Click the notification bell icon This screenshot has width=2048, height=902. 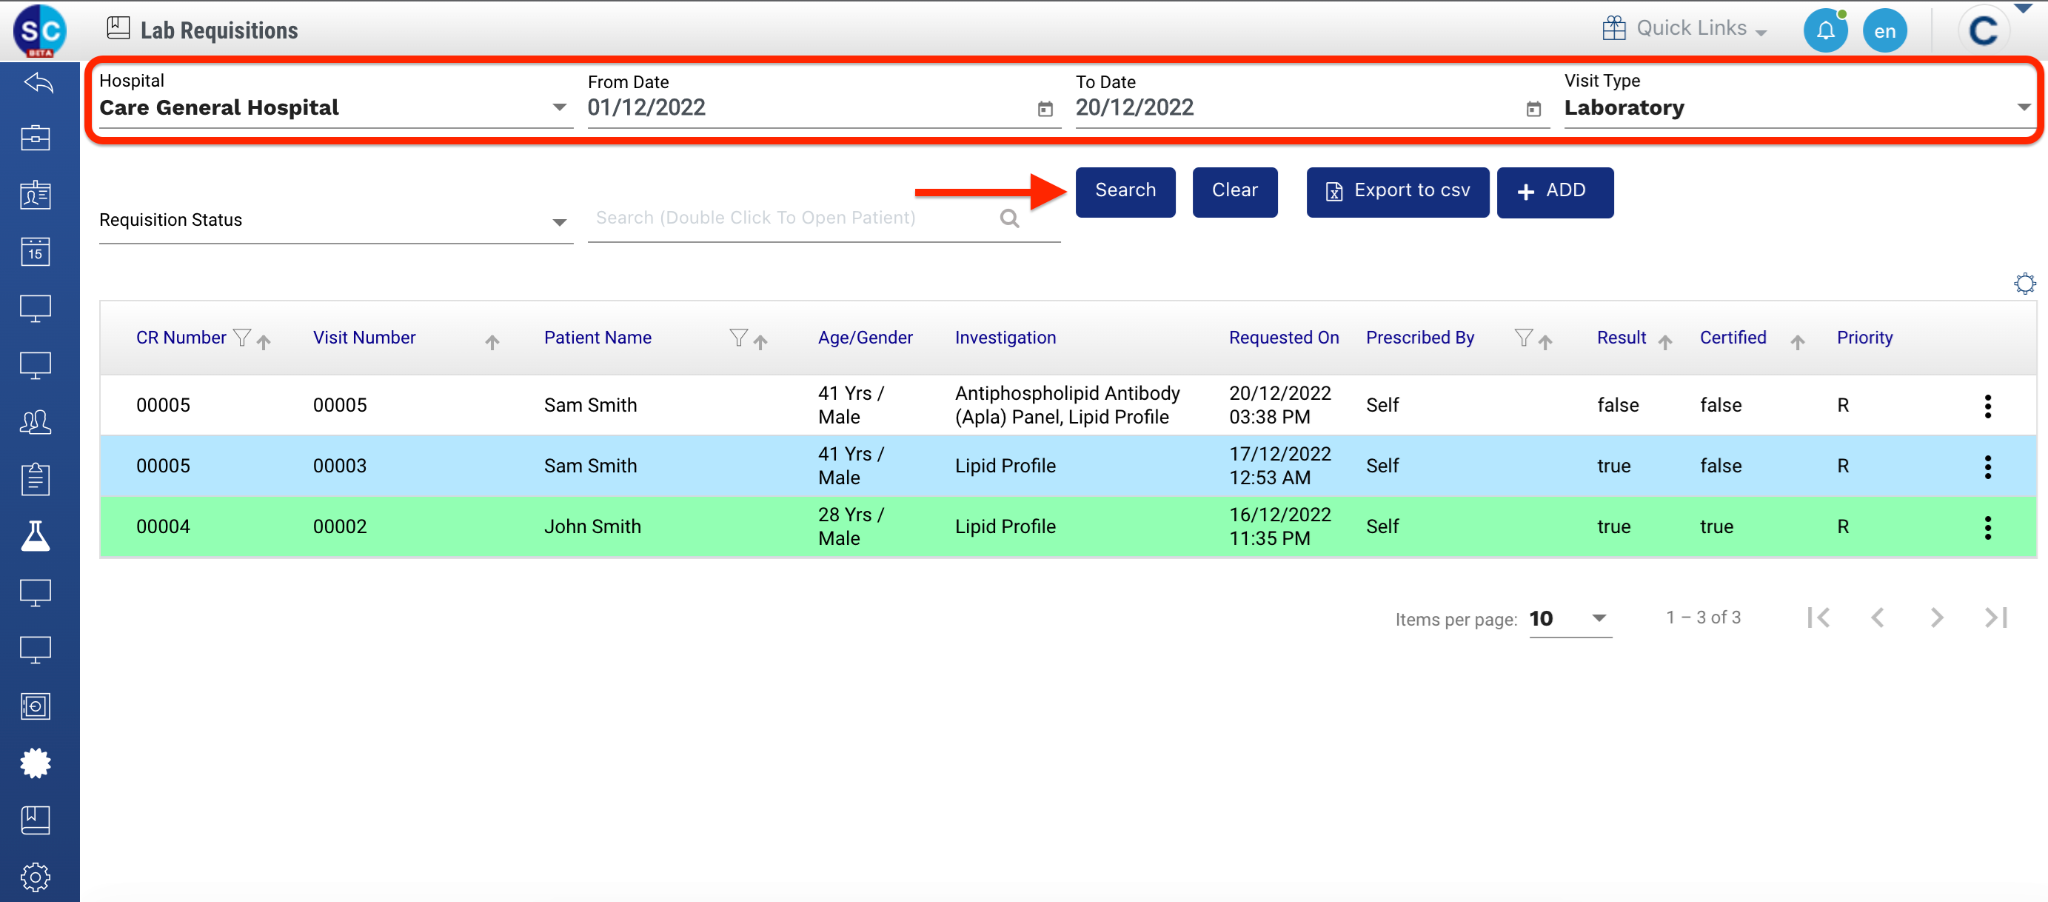[1825, 31]
